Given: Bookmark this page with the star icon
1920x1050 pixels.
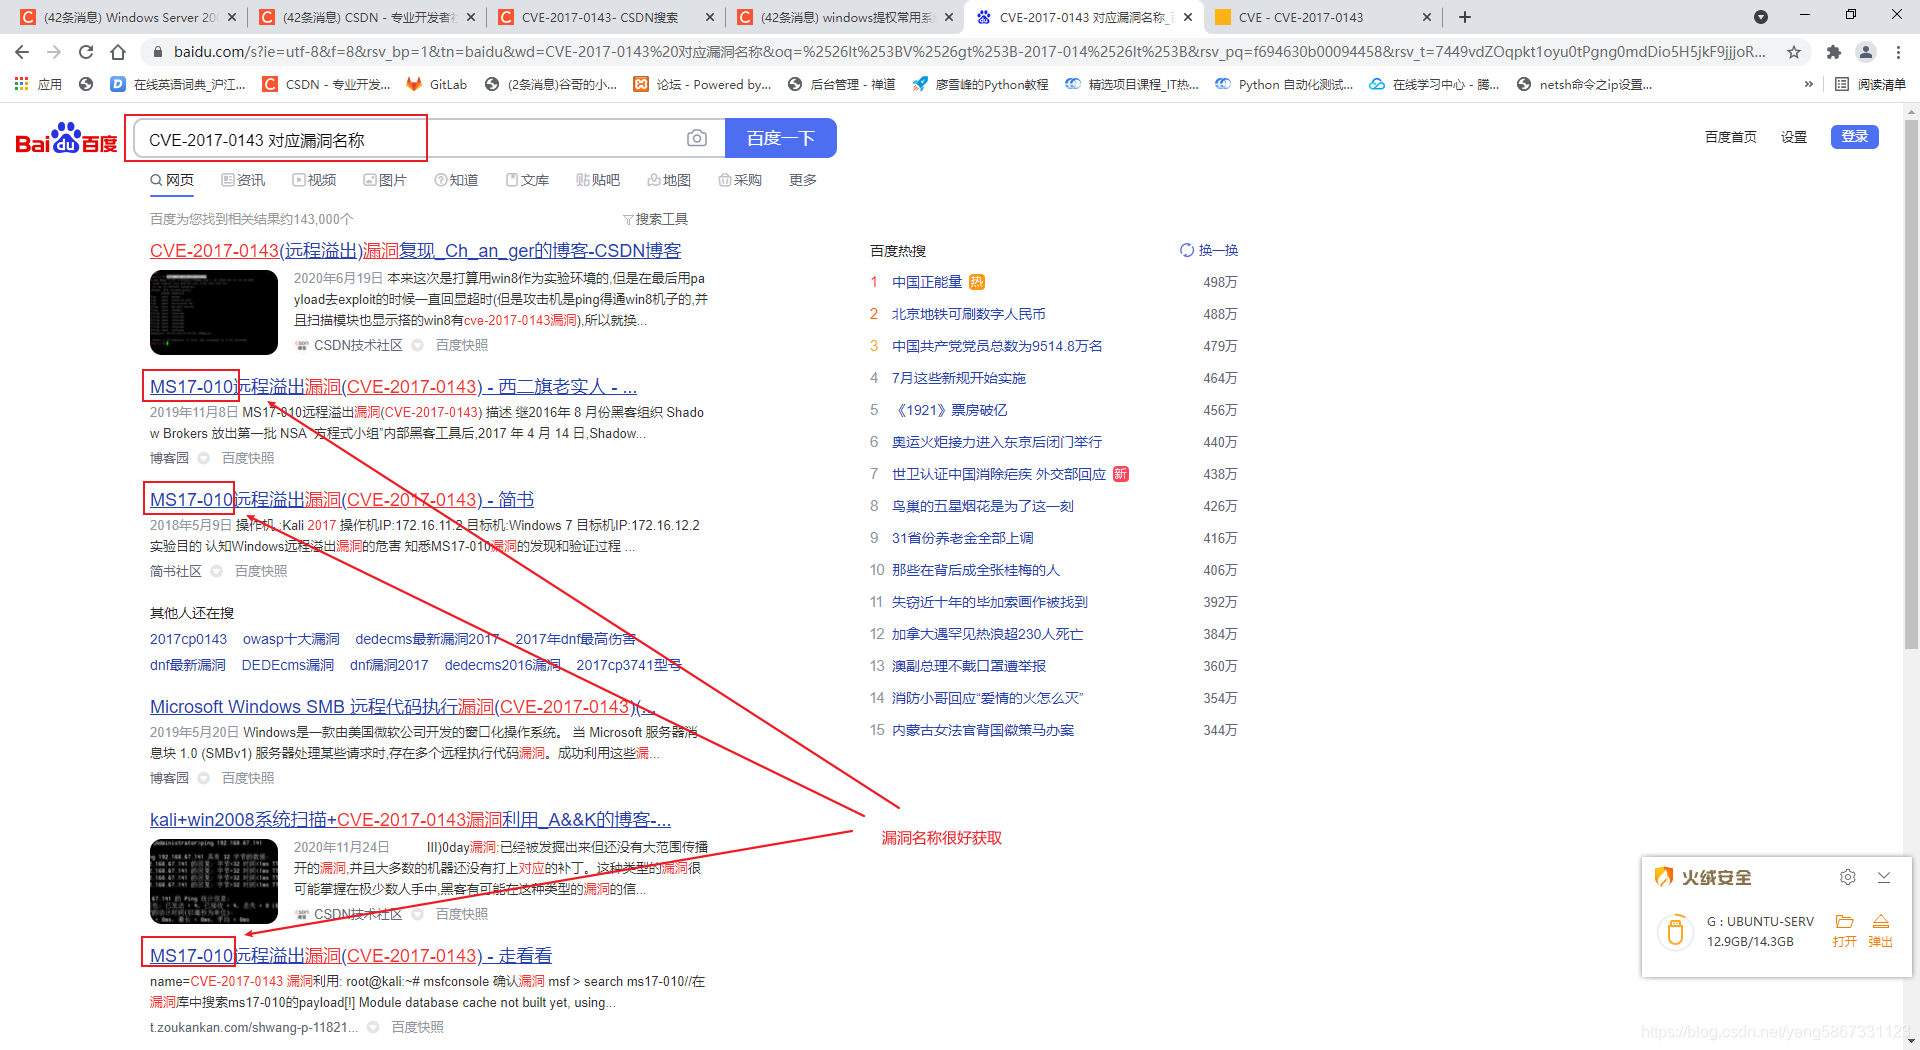Looking at the screenshot, I should [x=1794, y=52].
